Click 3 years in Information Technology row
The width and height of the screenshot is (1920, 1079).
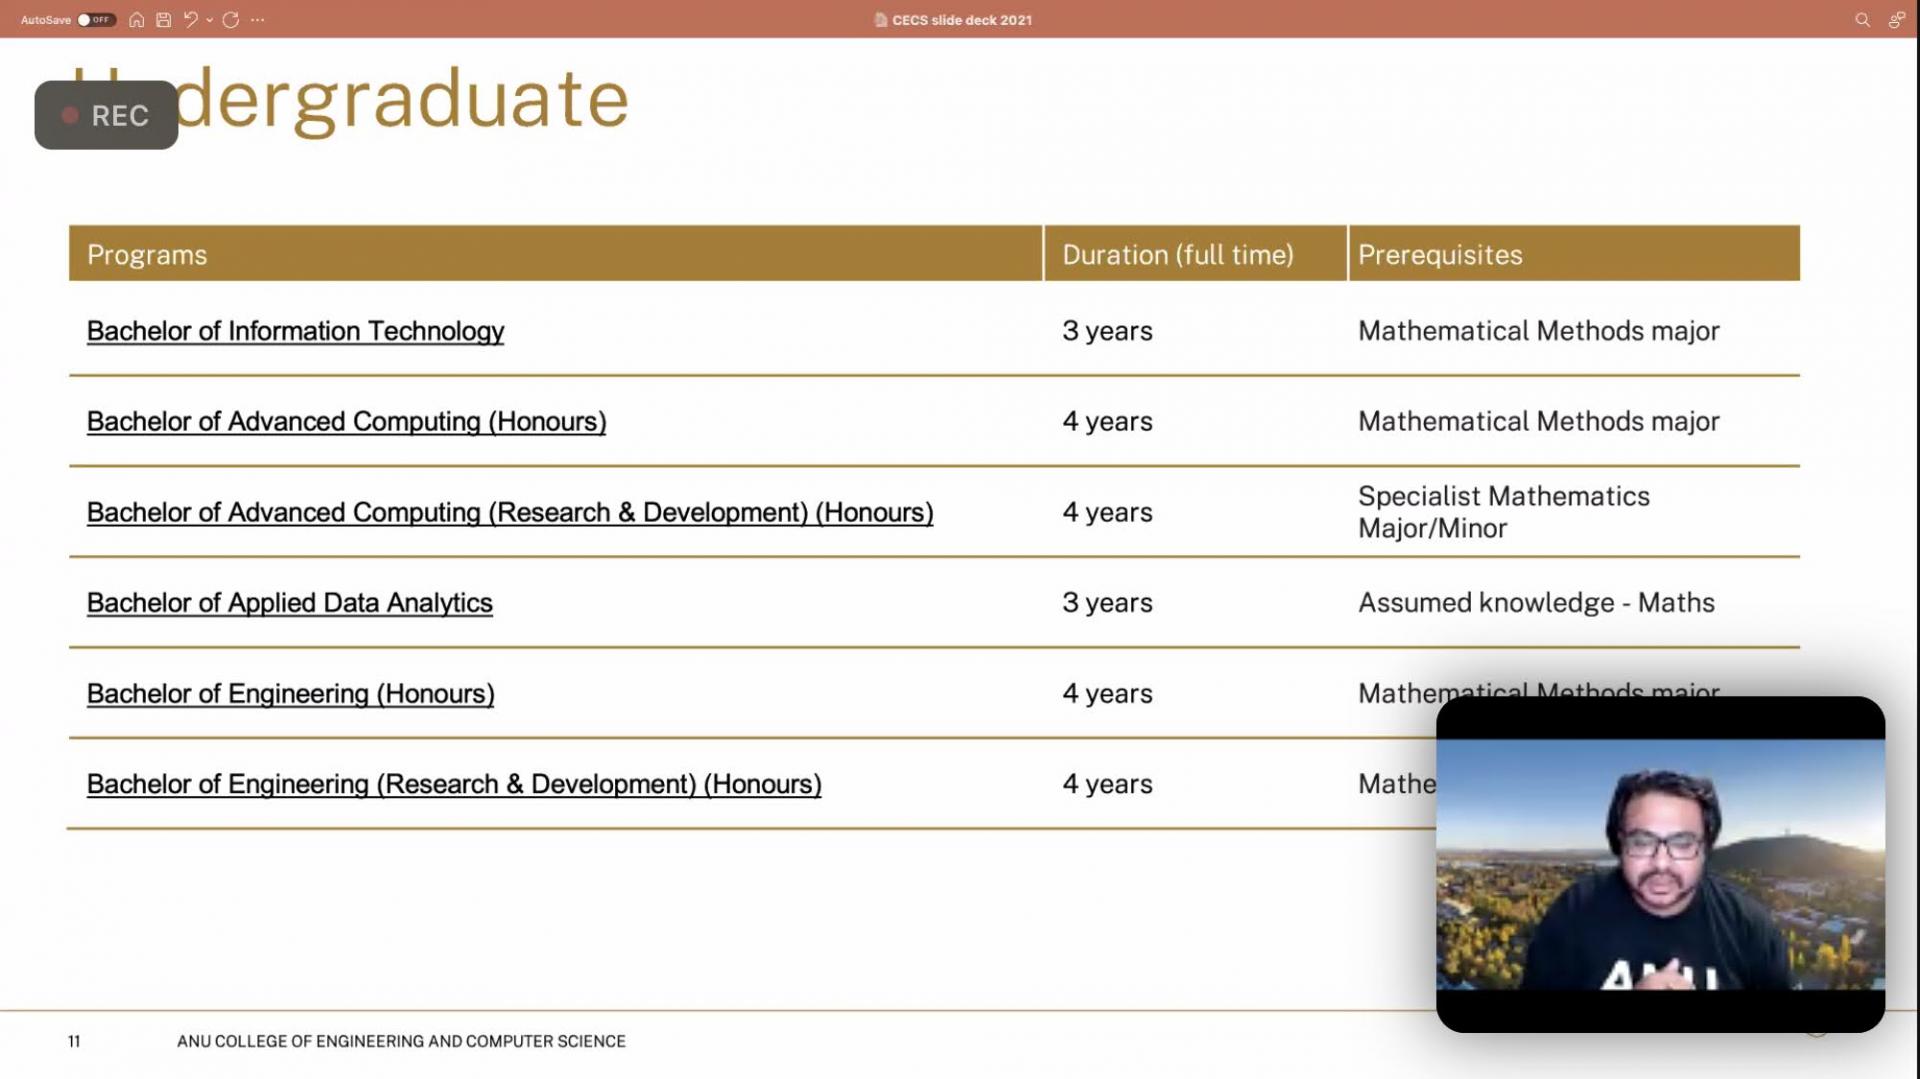1107,331
